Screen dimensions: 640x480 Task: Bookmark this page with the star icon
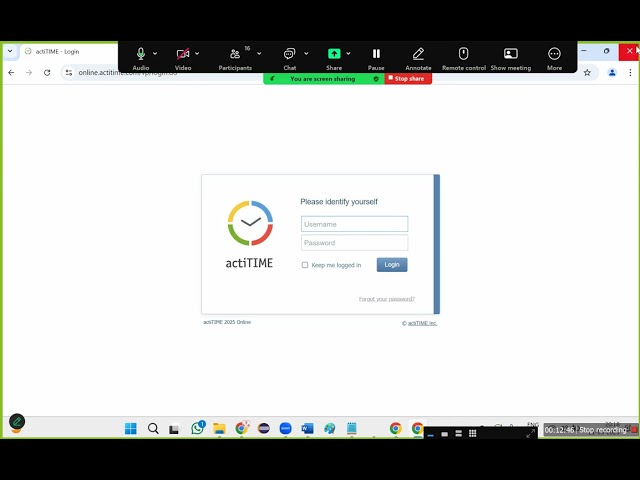click(x=587, y=73)
